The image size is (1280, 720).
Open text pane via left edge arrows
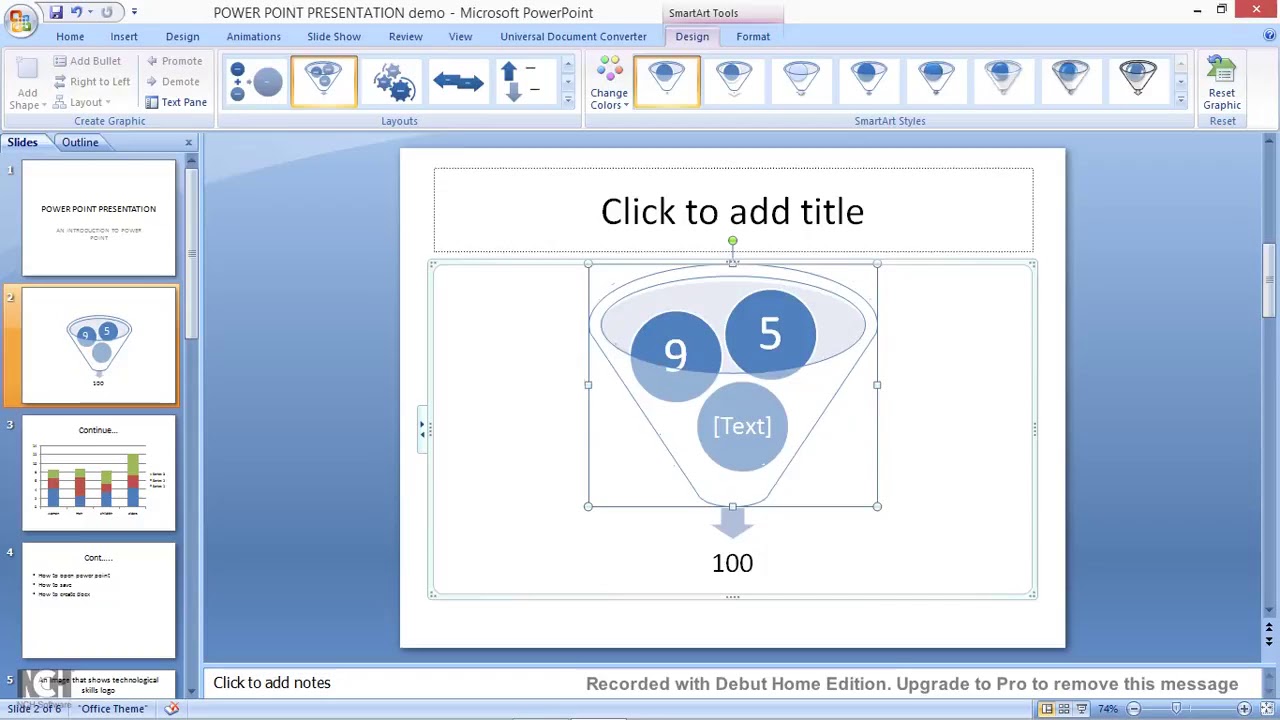423,429
